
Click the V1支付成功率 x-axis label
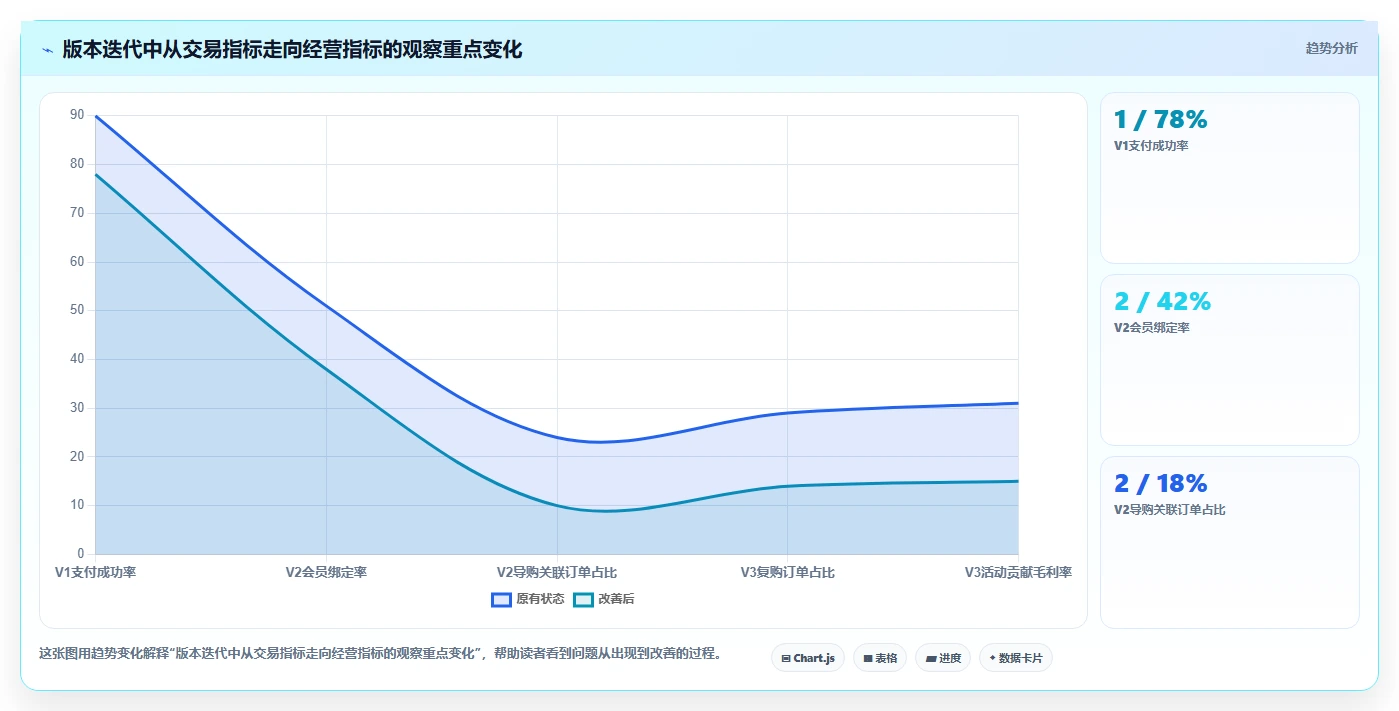(x=96, y=573)
